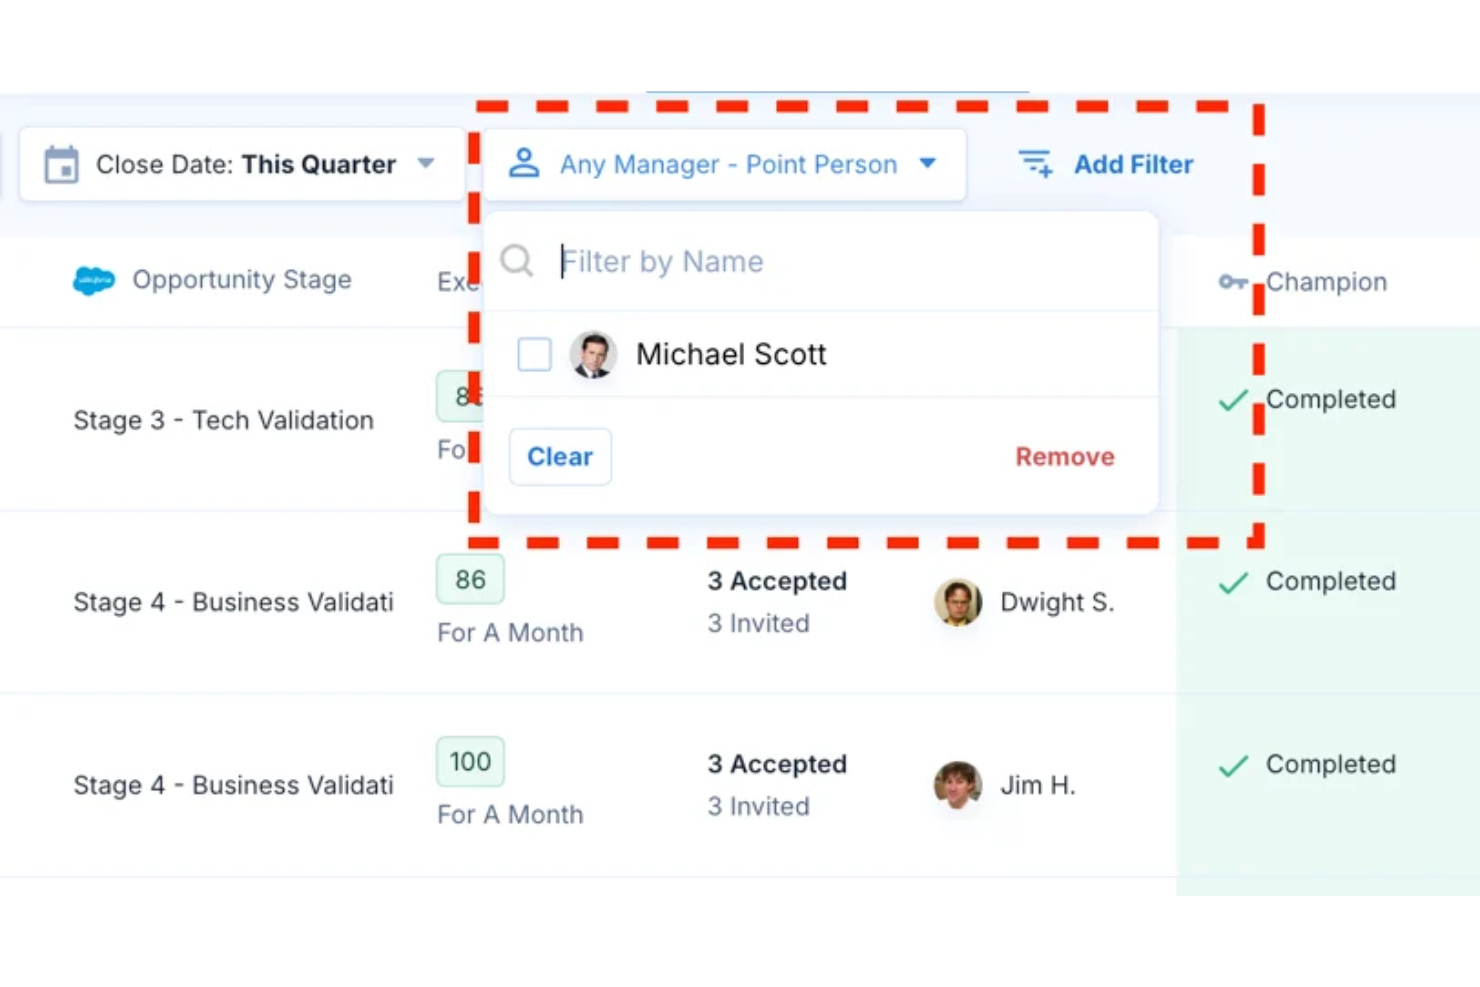Viewport: 1480px width, 987px height.
Task: Click the 86 score badge
Action: [x=470, y=579]
